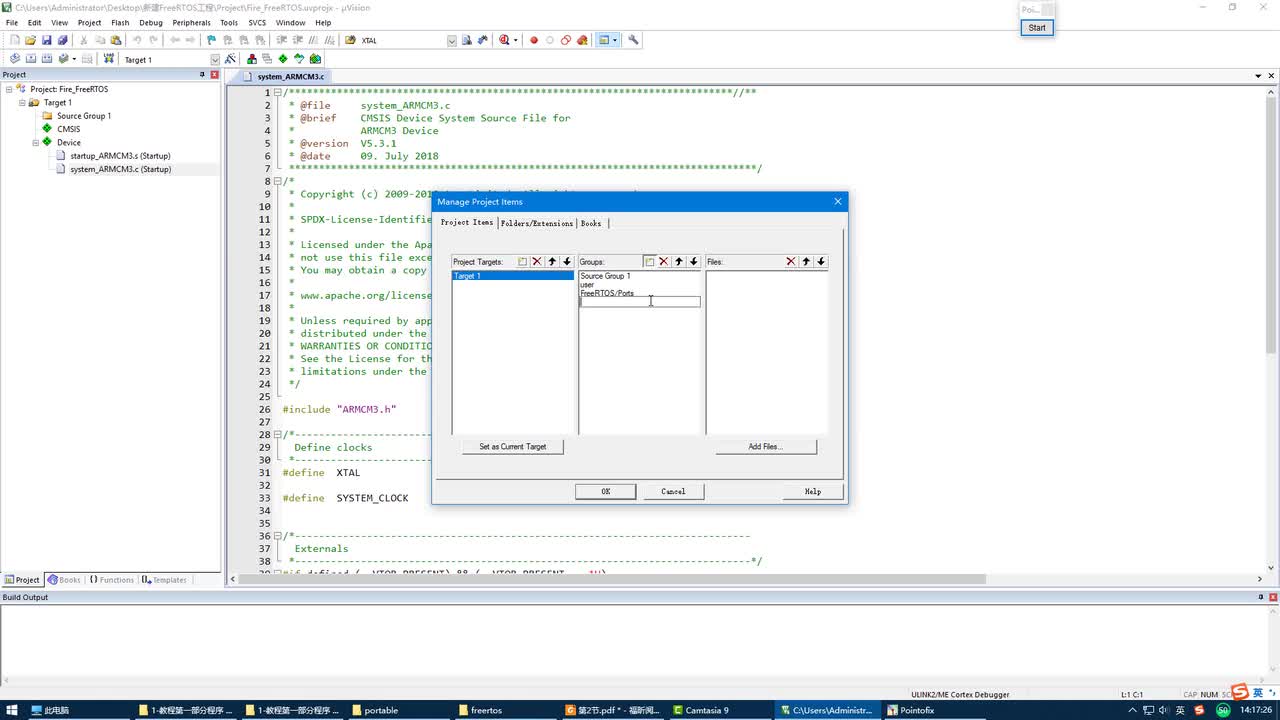The width and height of the screenshot is (1280, 720).
Task: Select FreeRTOS/Ports group in list
Action: click(607, 293)
